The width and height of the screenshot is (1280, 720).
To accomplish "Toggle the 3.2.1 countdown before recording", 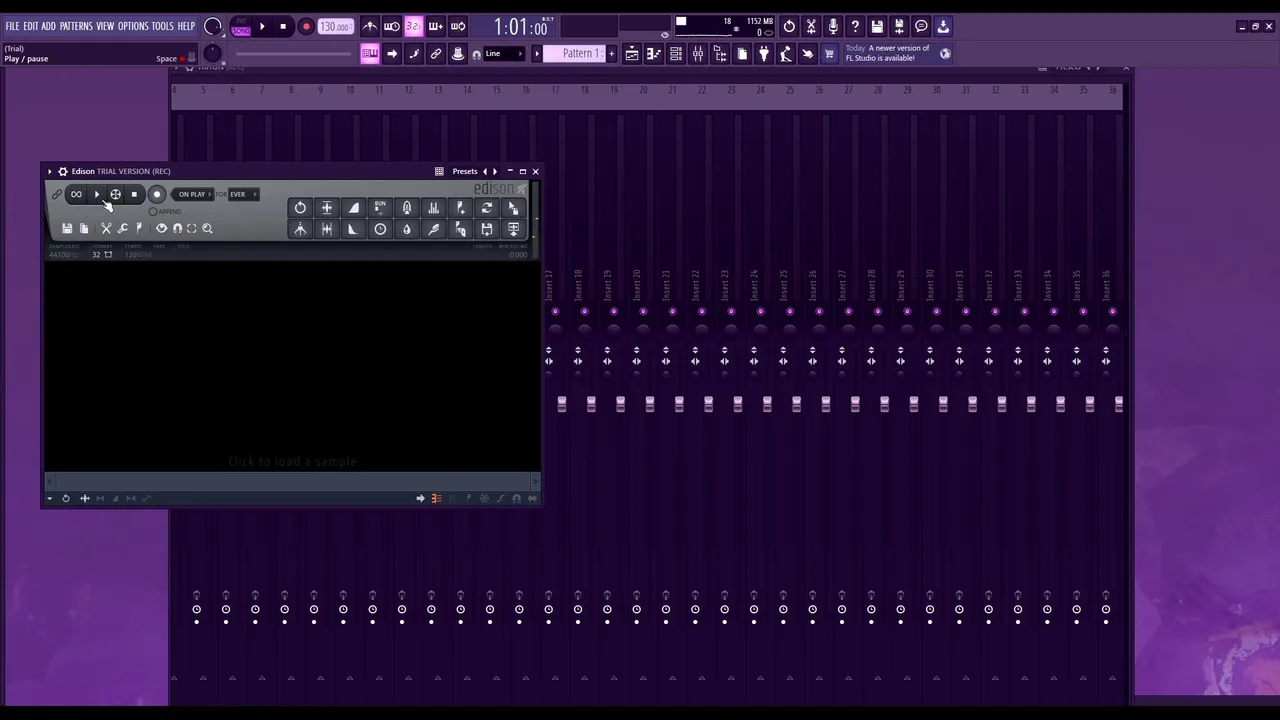I will pyautogui.click(x=414, y=26).
